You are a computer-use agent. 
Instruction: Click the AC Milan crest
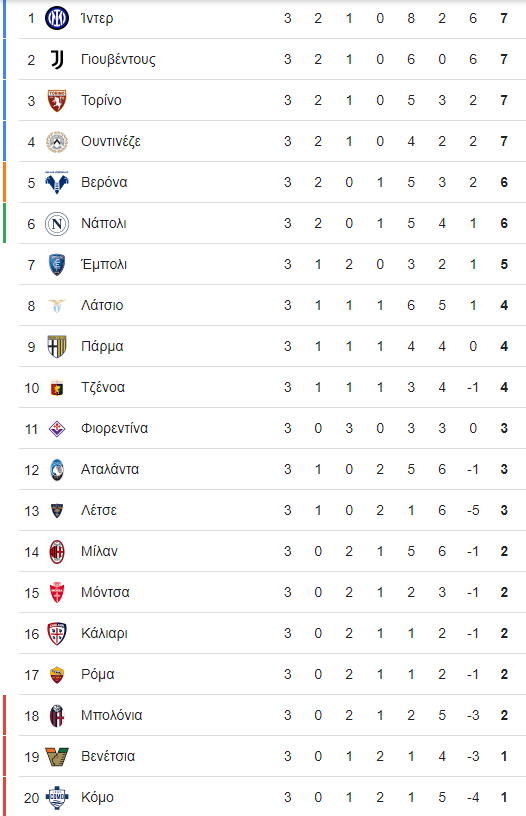(x=57, y=552)
